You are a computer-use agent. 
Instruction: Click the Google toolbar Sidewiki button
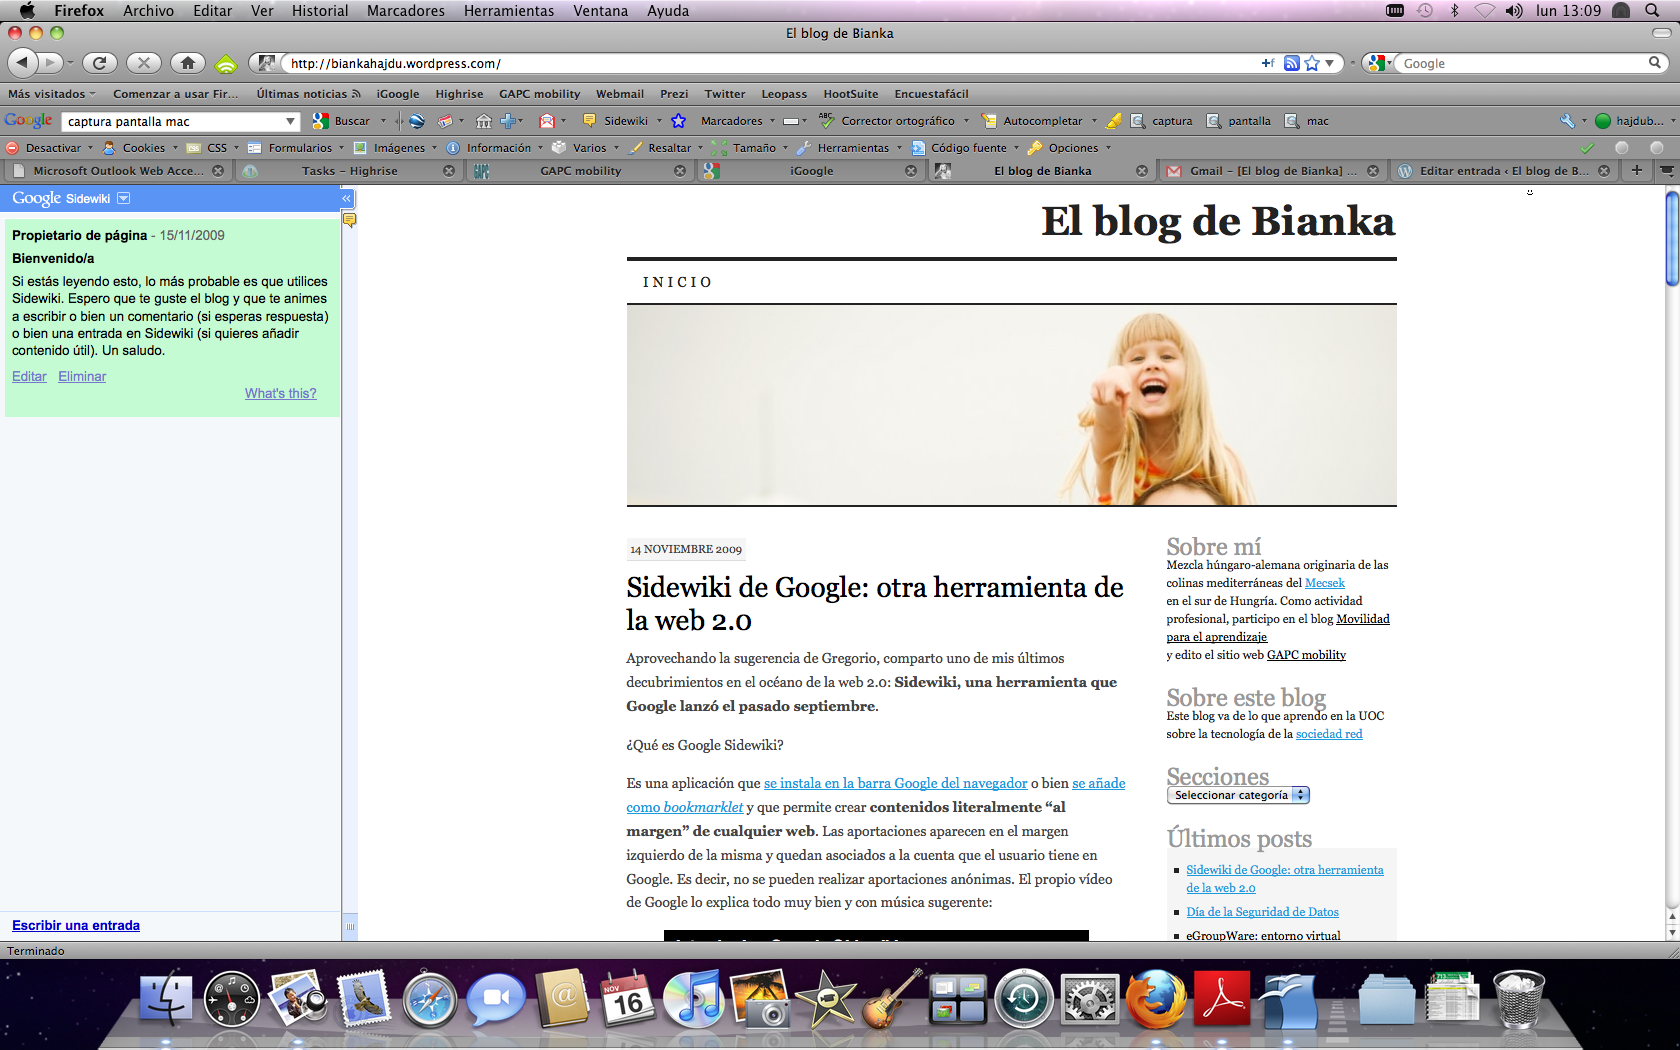point(617,121)
